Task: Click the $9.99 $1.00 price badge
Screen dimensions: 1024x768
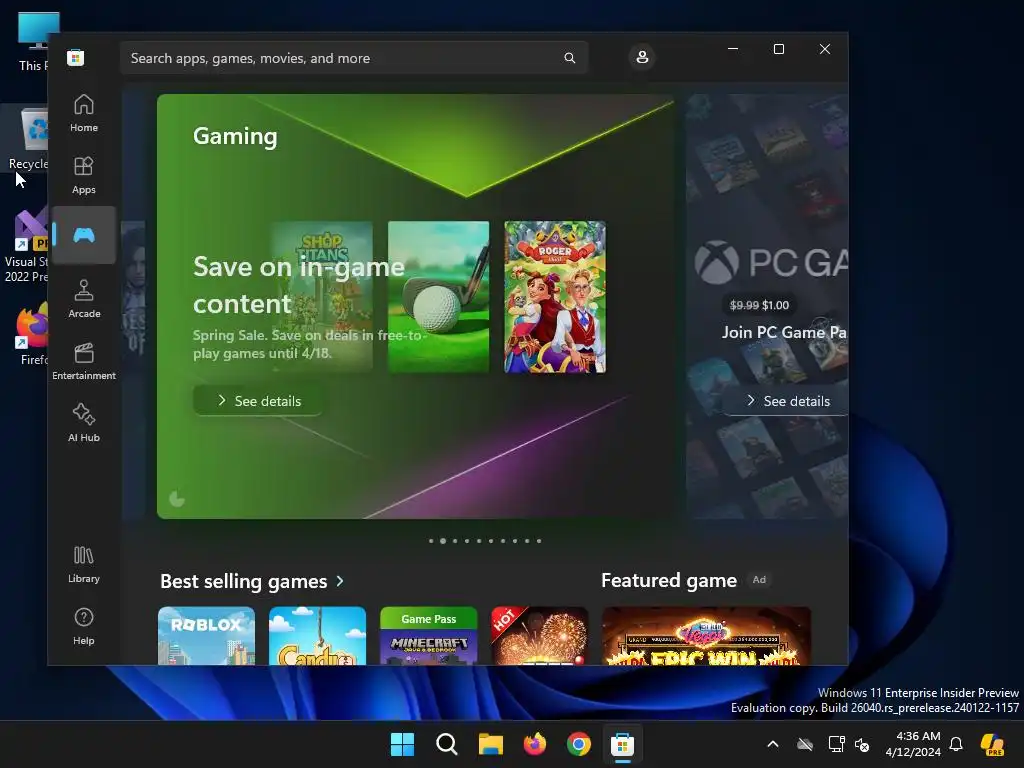Action: coord(759,305)
